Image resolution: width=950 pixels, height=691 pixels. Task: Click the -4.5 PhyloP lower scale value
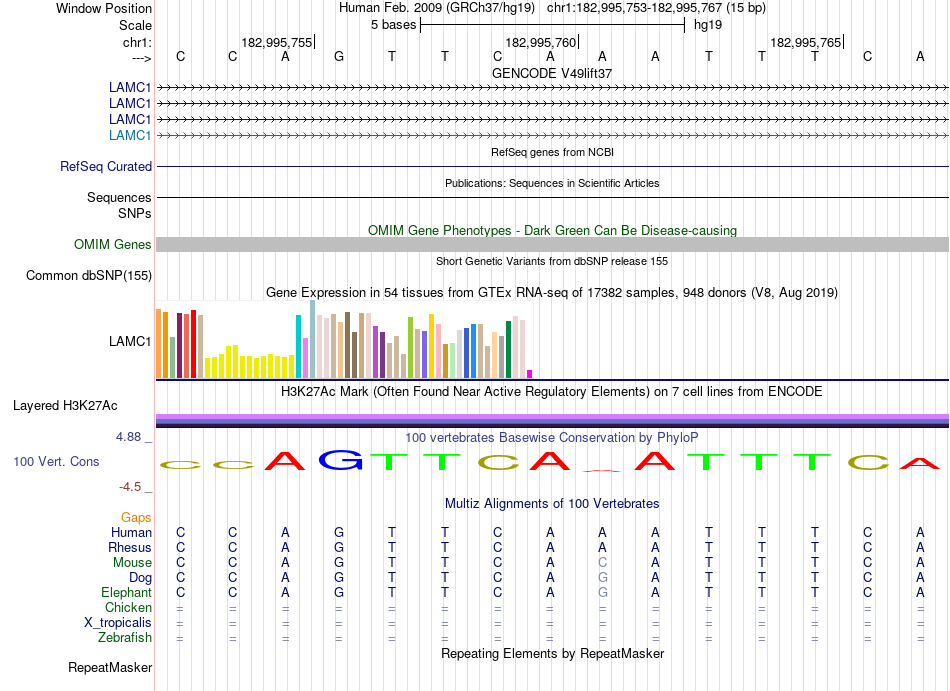(130, 487)
